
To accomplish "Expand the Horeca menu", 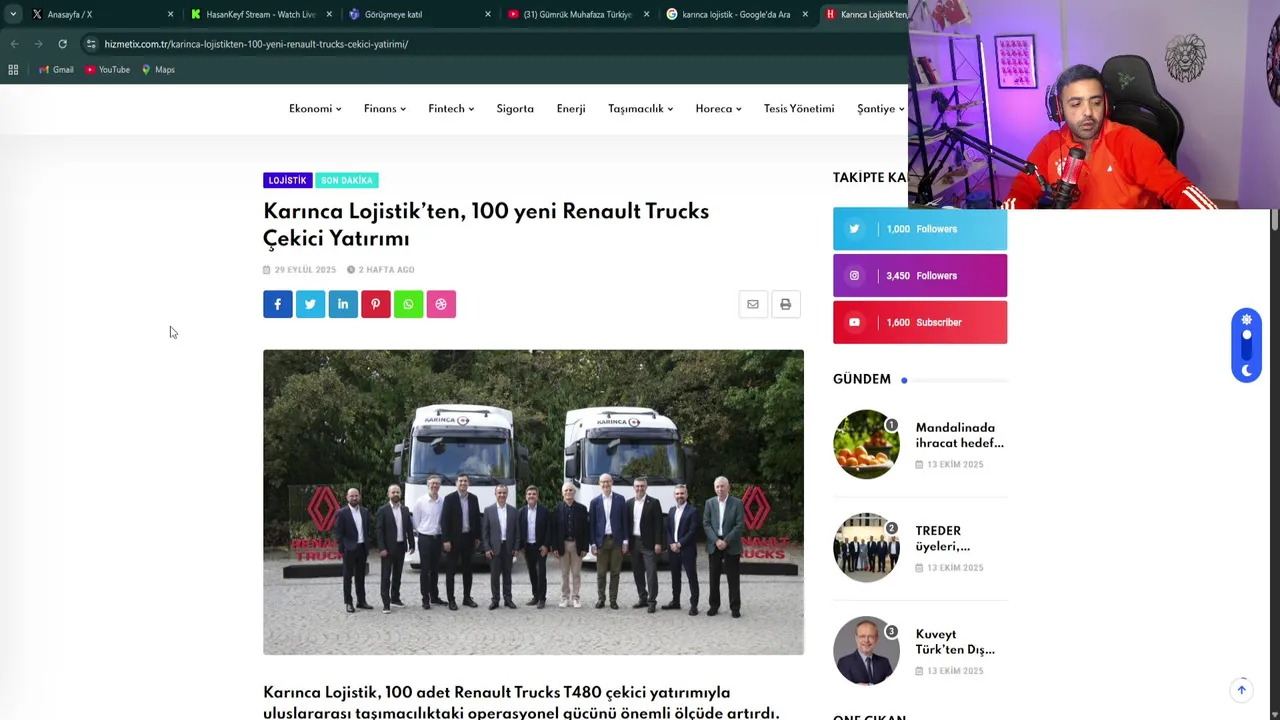I will [x=718, y=108].
